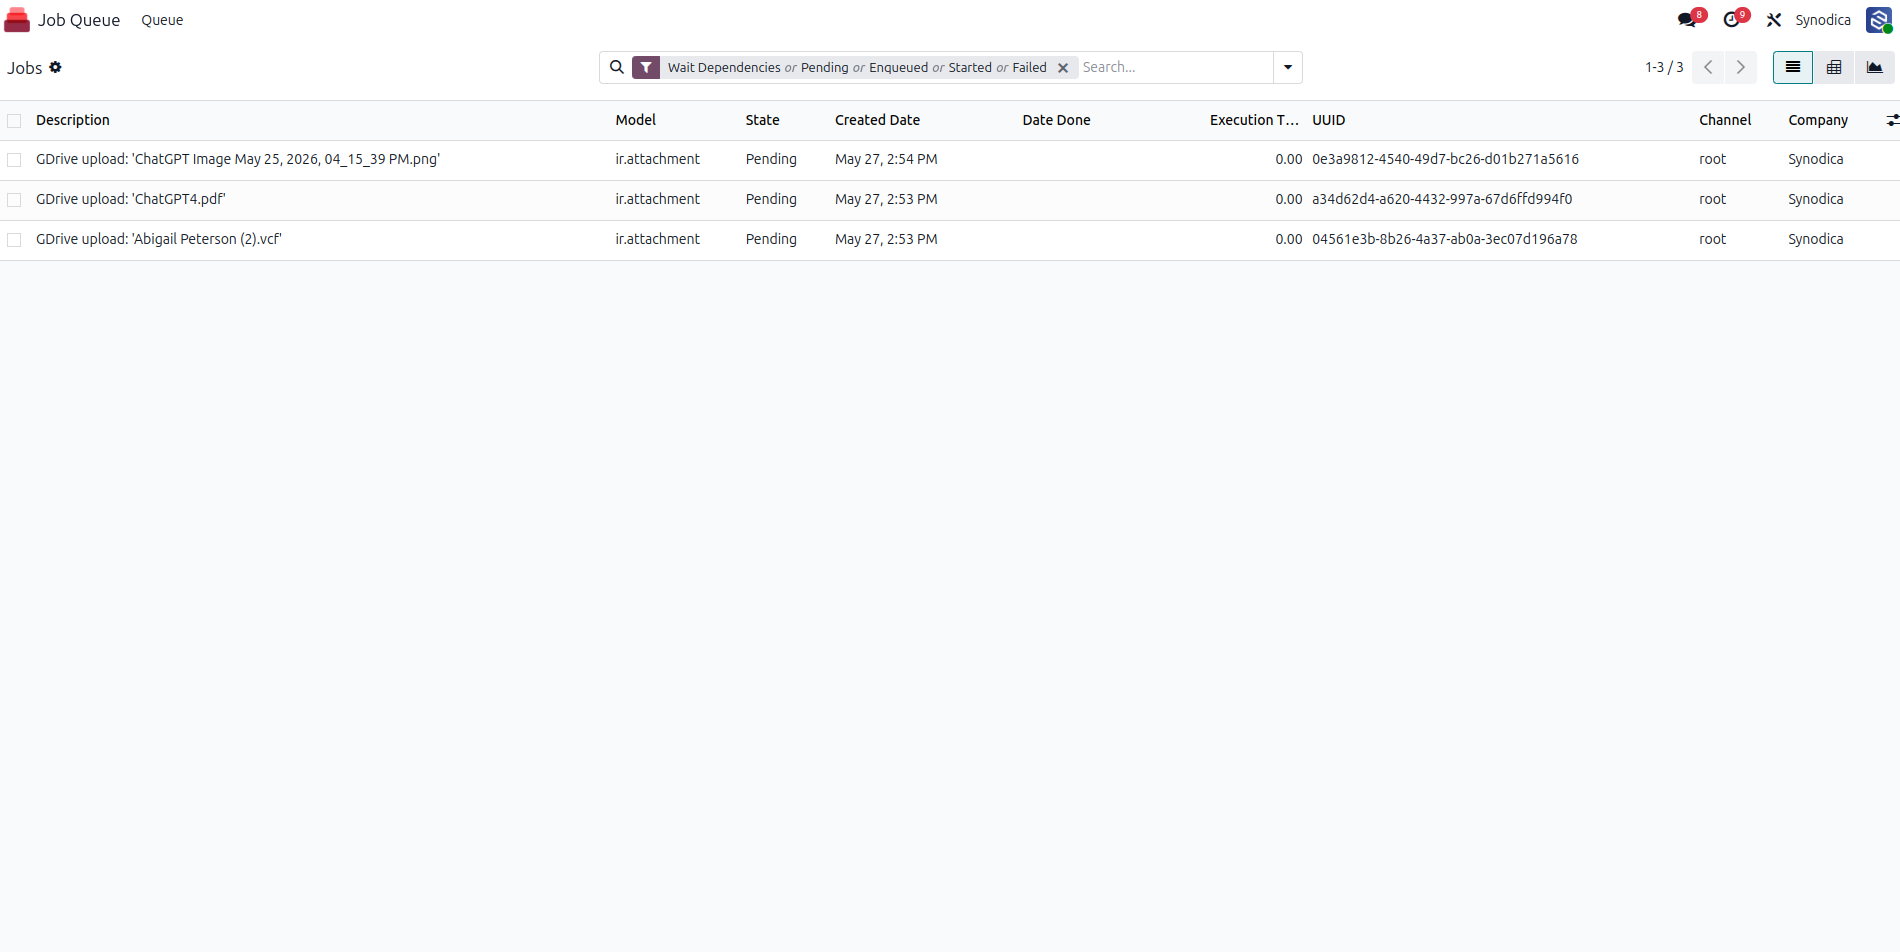1900x952 pixels.
Task: Sort by State column header
Action: [x=762, y=120]
